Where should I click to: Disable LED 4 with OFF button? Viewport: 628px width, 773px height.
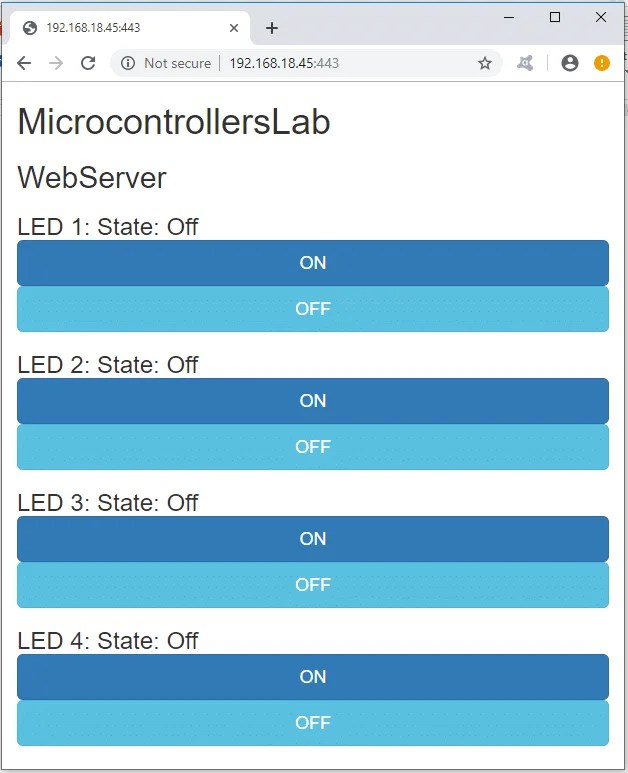(x=313, y=723)
